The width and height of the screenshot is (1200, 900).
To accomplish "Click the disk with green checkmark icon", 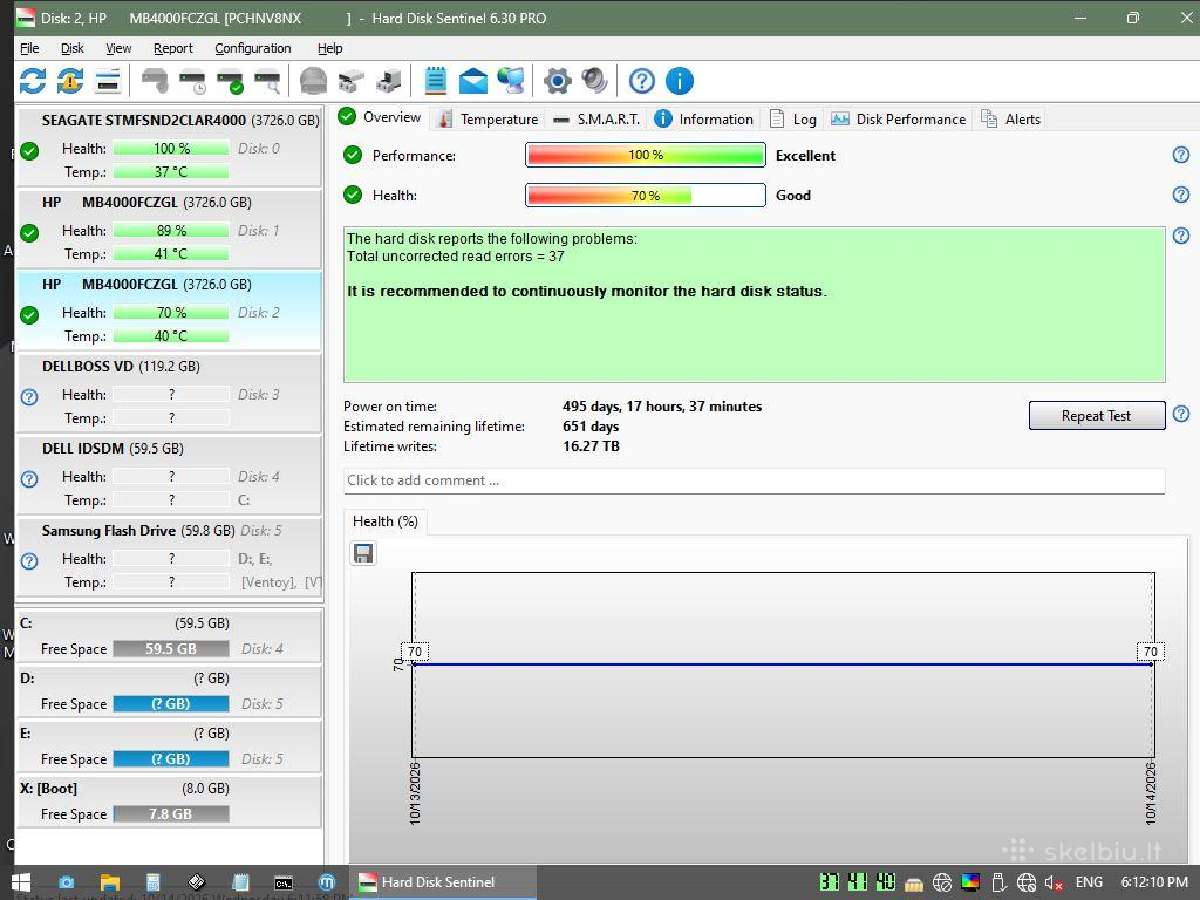I will (230, 81).
